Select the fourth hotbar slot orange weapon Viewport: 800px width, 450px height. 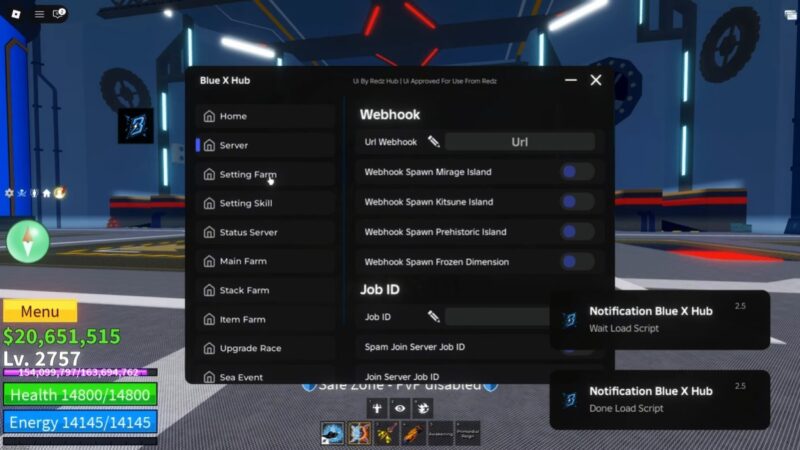[413, 433]
